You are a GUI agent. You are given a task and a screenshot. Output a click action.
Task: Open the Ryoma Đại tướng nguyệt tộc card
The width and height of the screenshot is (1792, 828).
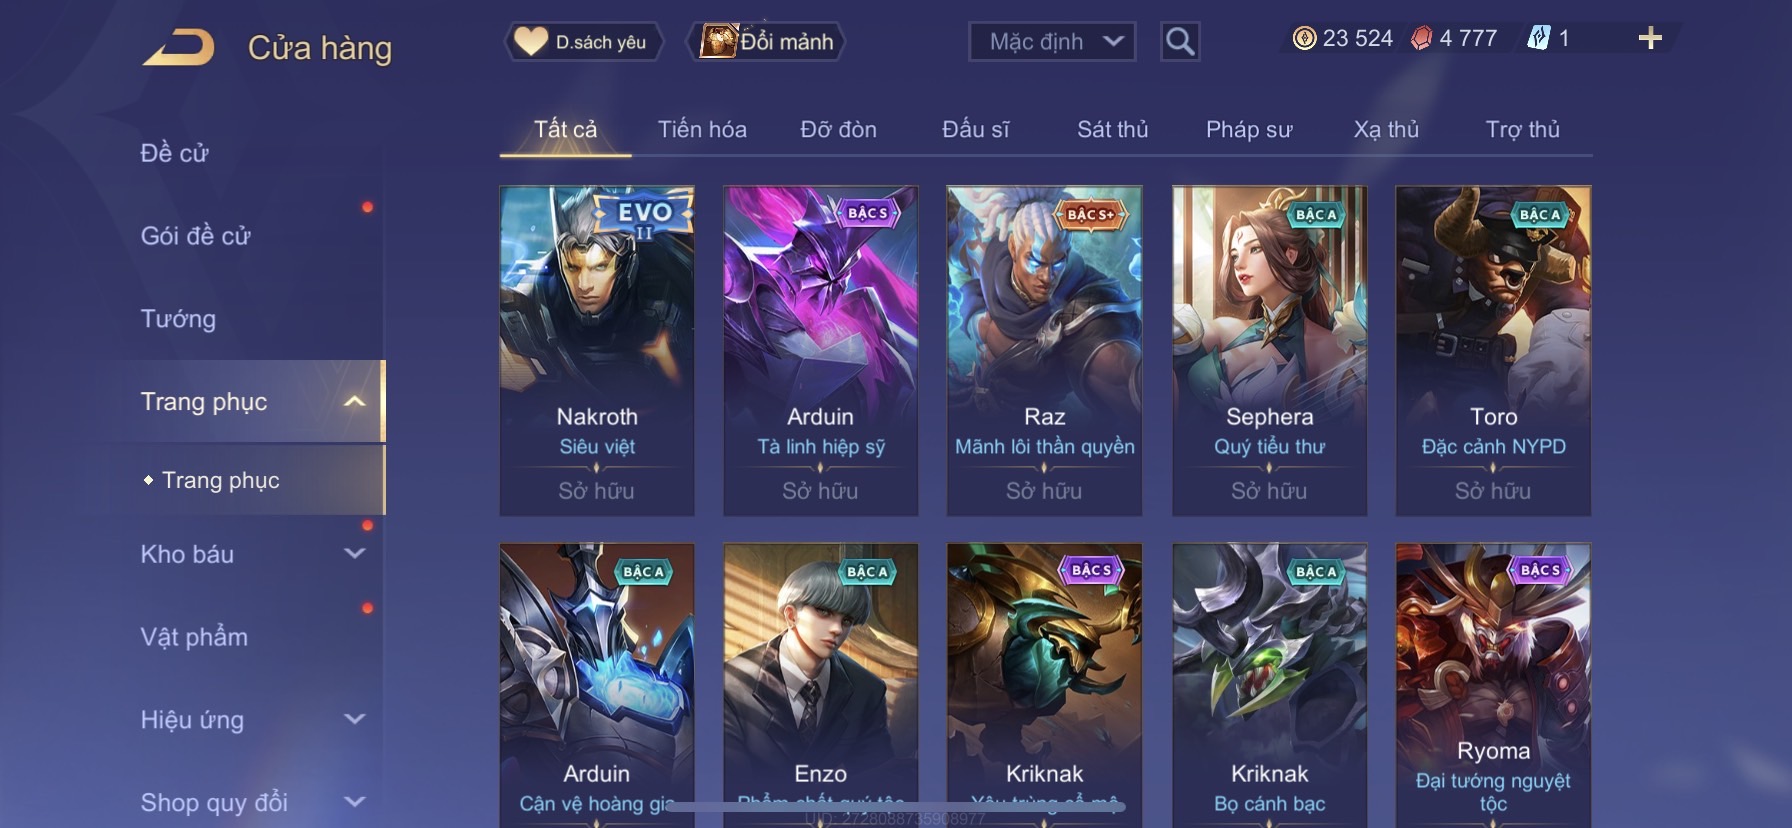pos(1493,685)
